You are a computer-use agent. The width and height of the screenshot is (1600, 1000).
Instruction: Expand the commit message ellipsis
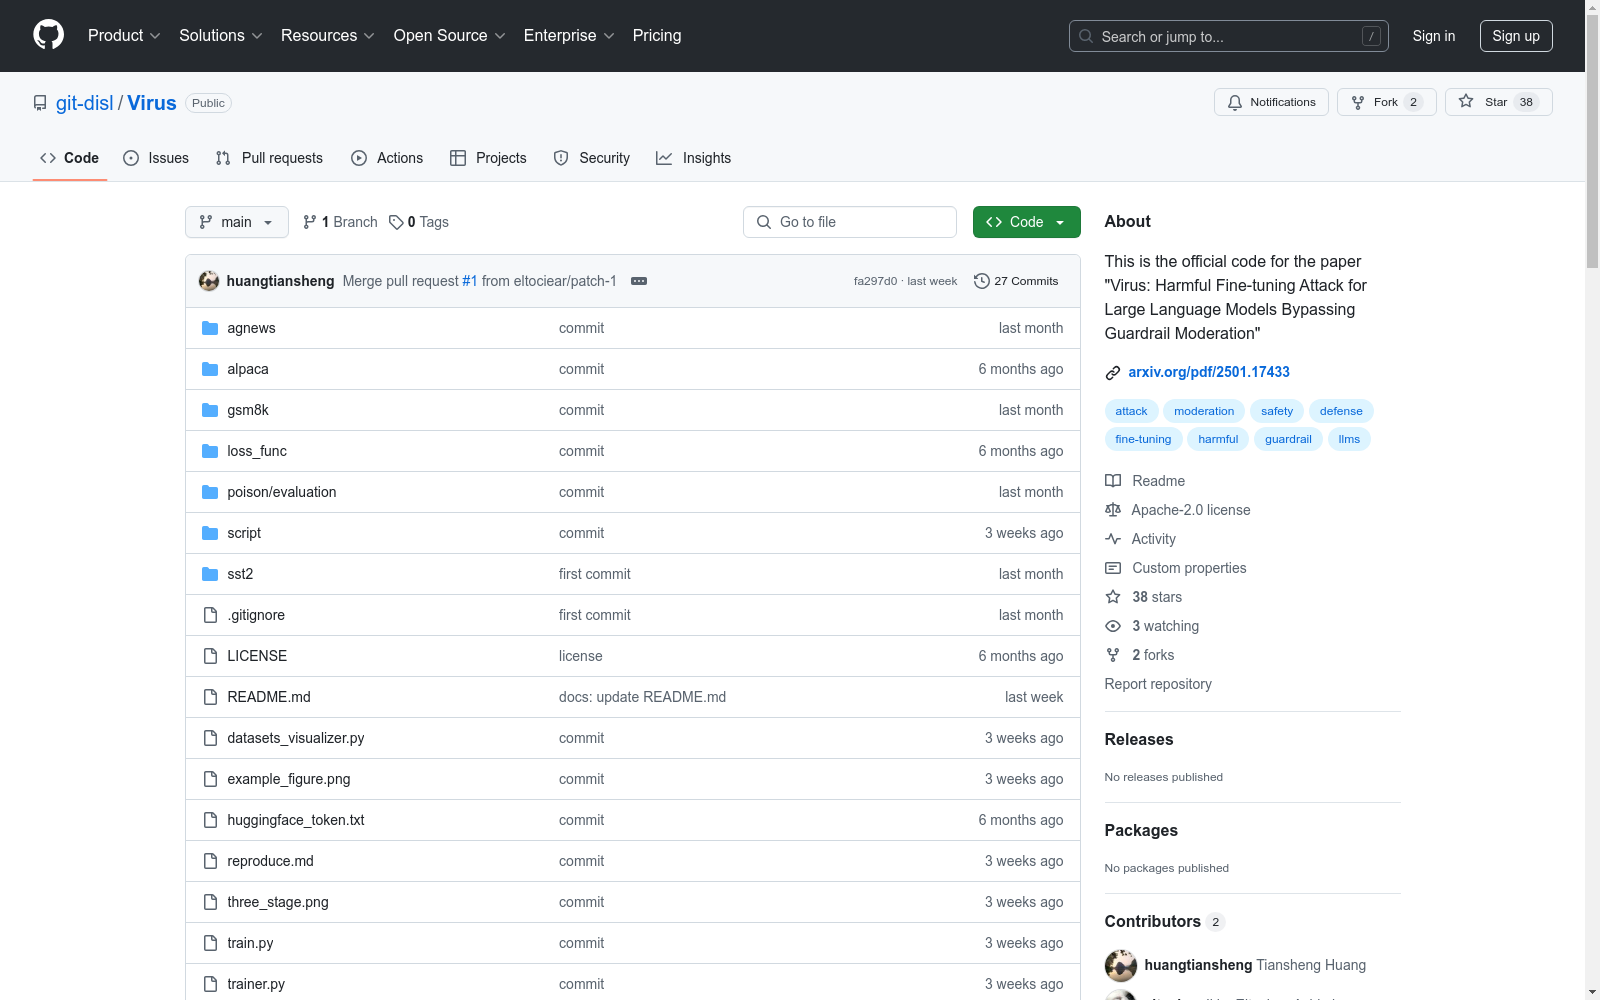coord(639,281)
